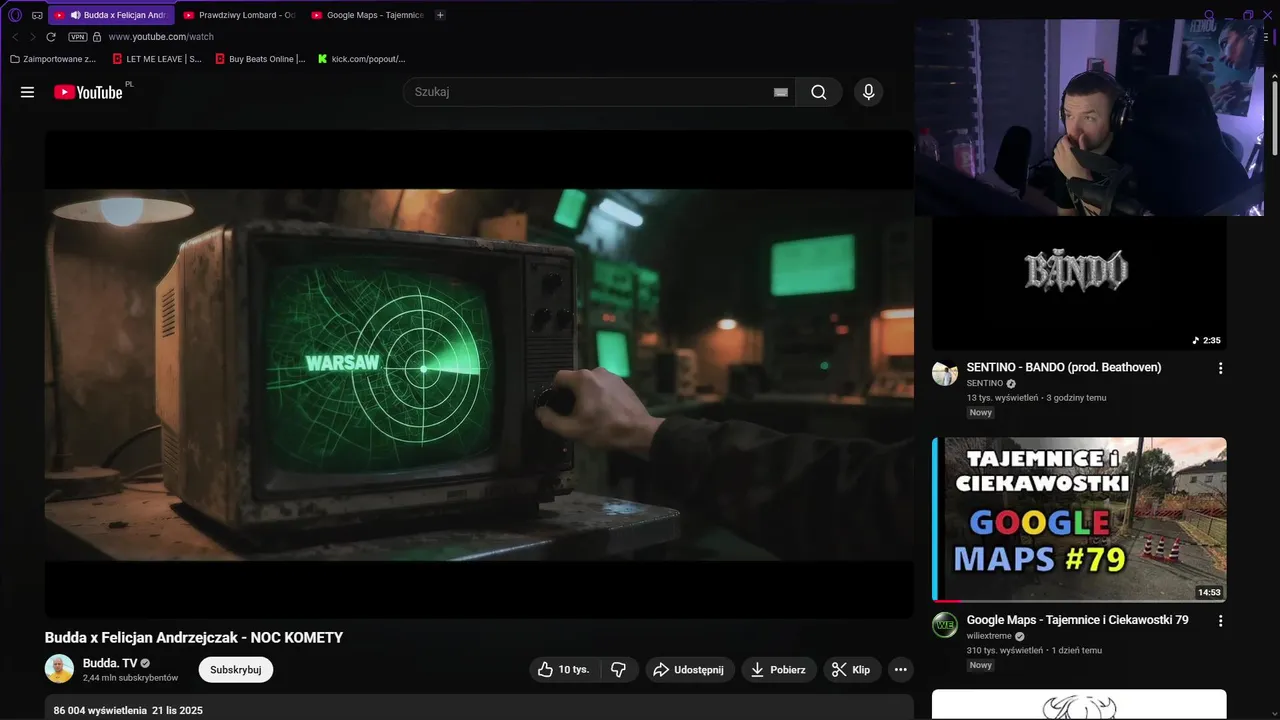This screenshot has height=720, width=1280.
Task: Go to YouTube home via logo
Action: click(x=90, y=92)
